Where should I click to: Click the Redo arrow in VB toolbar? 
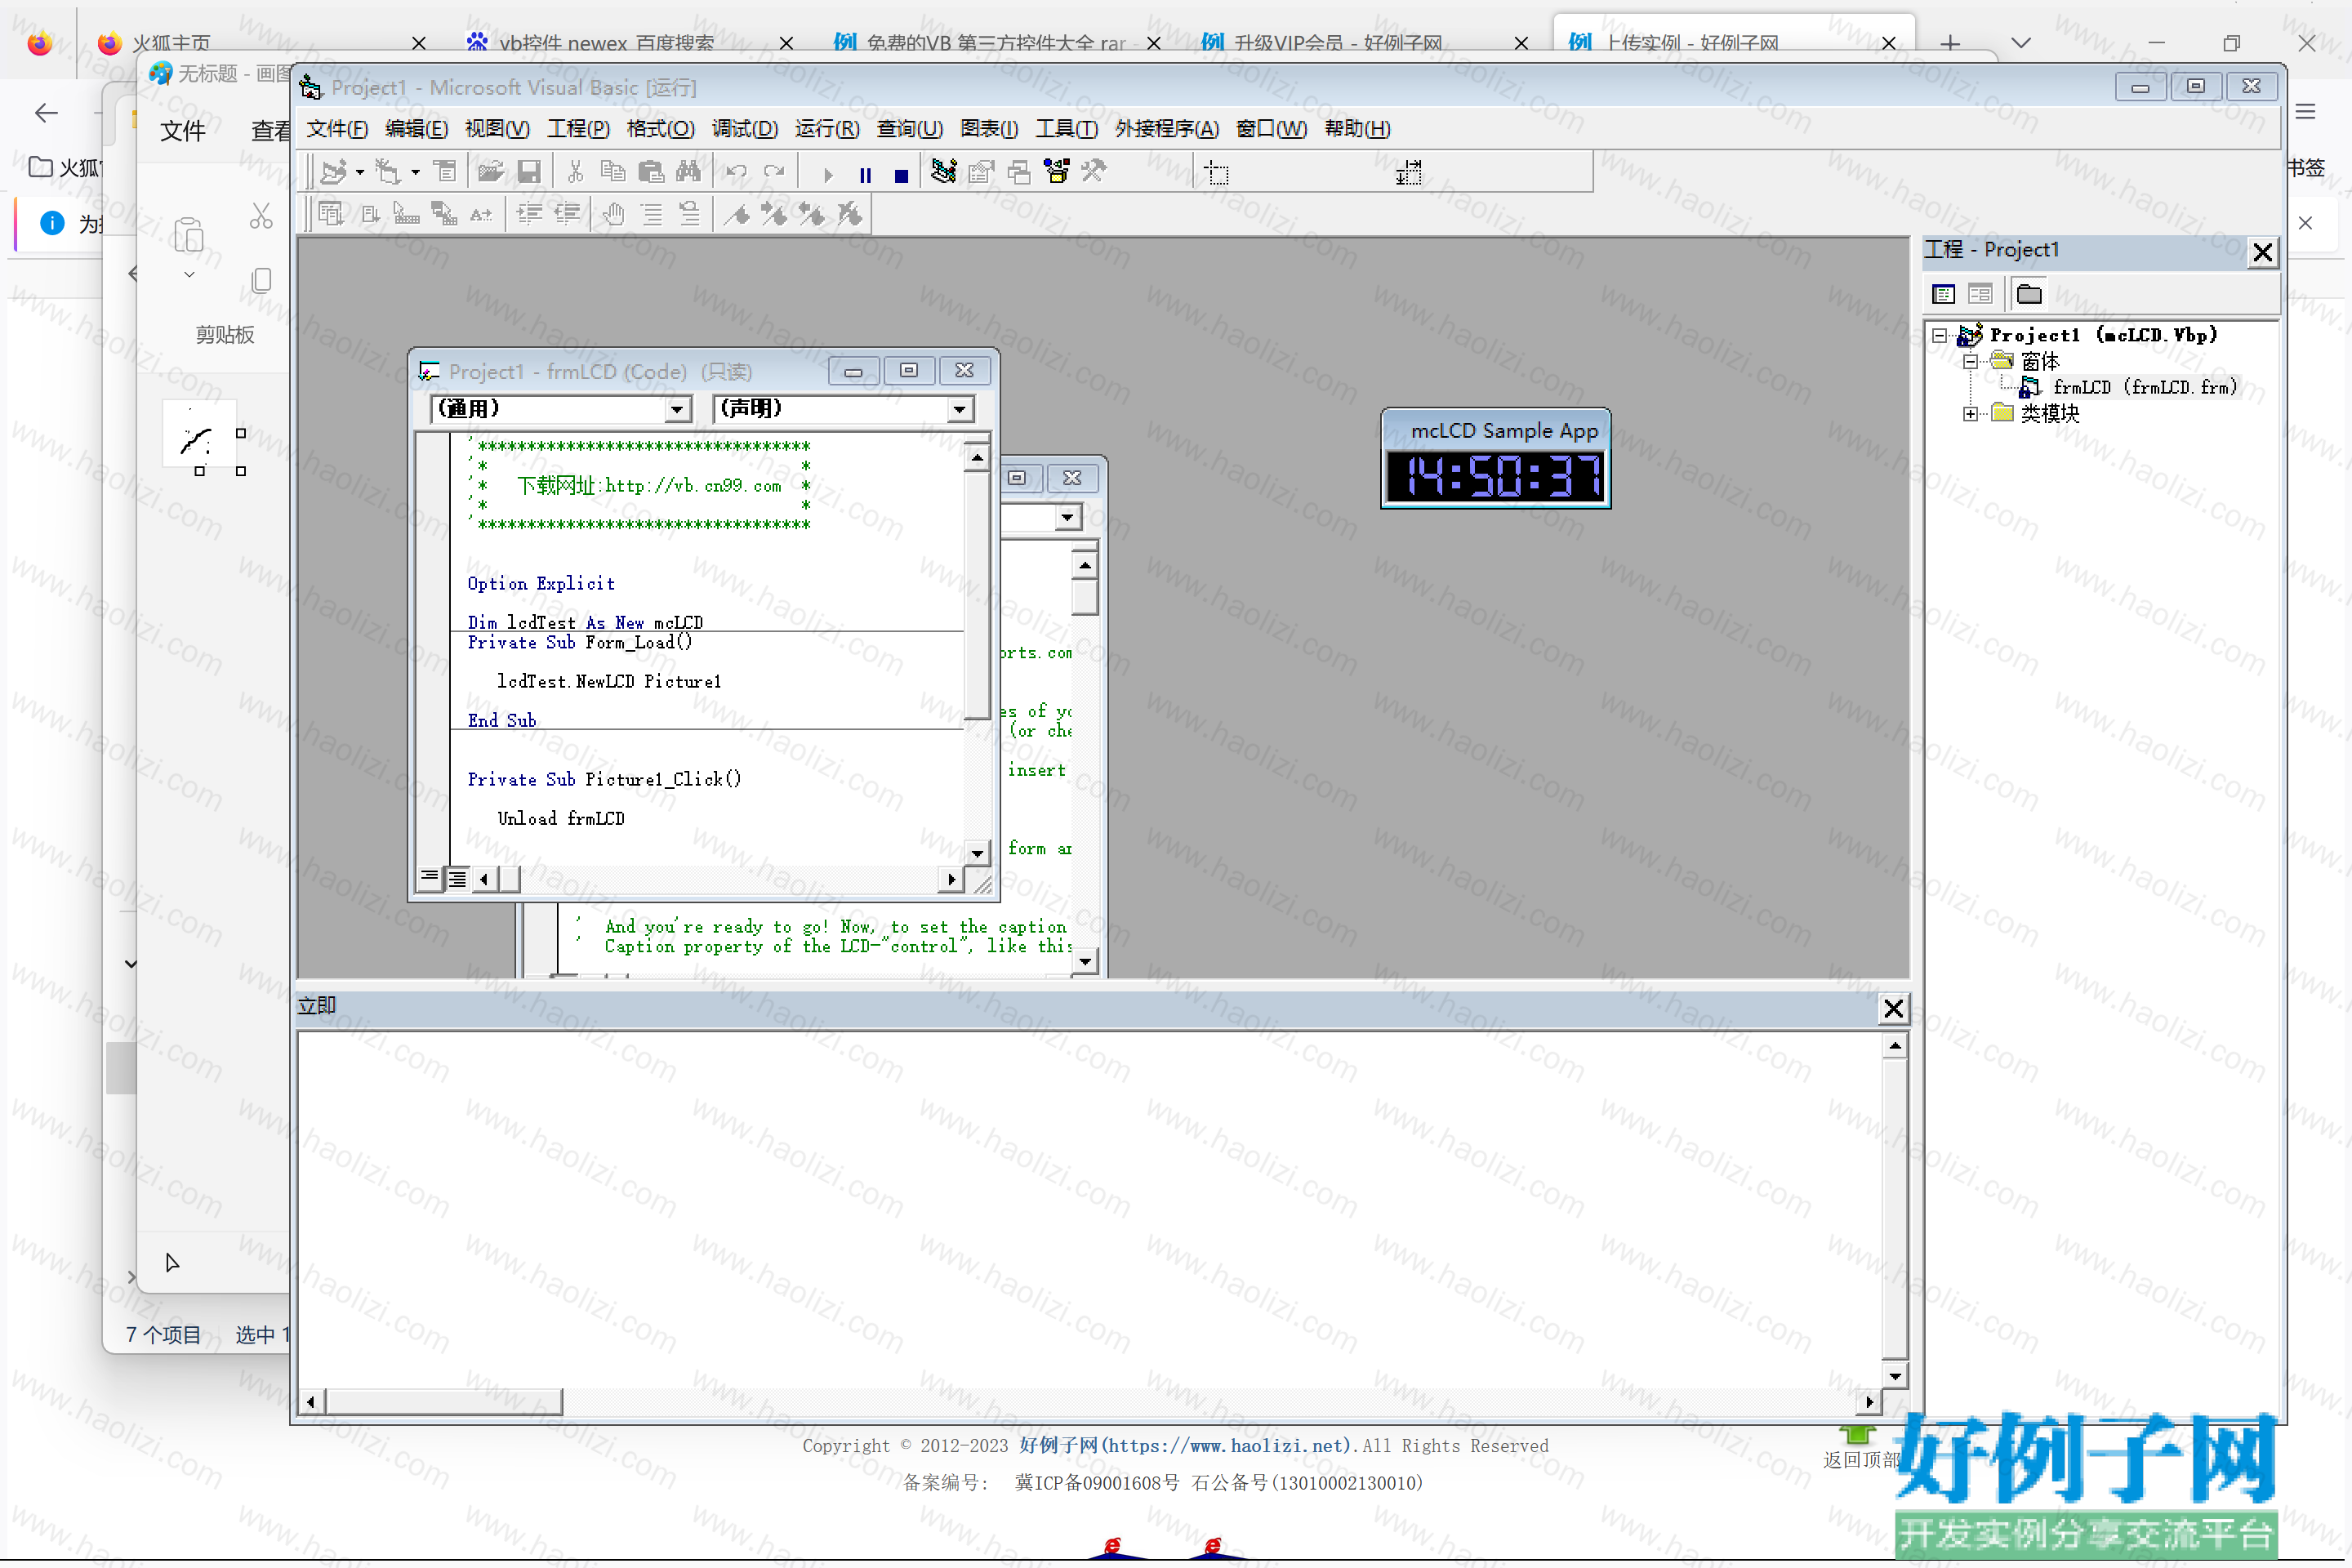tap(774, 172)
